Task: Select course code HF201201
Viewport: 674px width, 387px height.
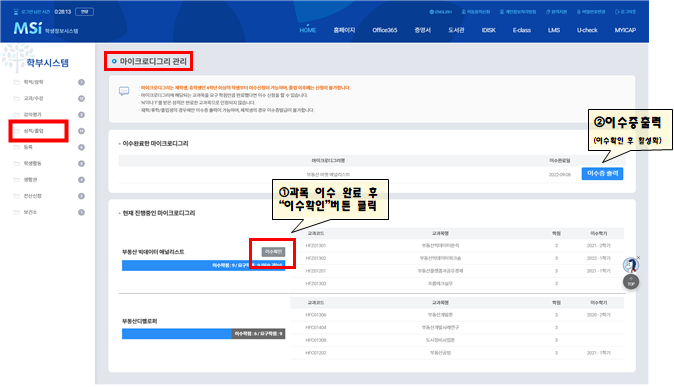Action: 316,271
